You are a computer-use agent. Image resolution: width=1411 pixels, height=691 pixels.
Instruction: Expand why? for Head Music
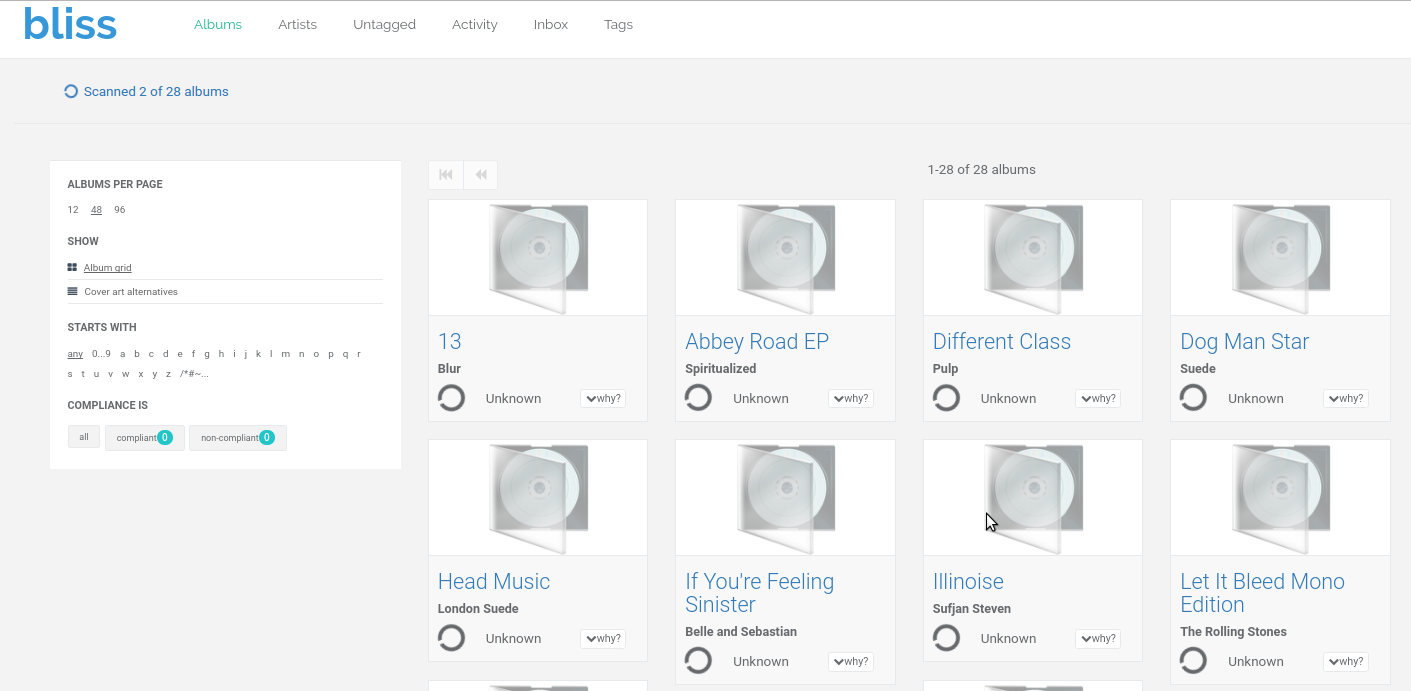(603, 638)
